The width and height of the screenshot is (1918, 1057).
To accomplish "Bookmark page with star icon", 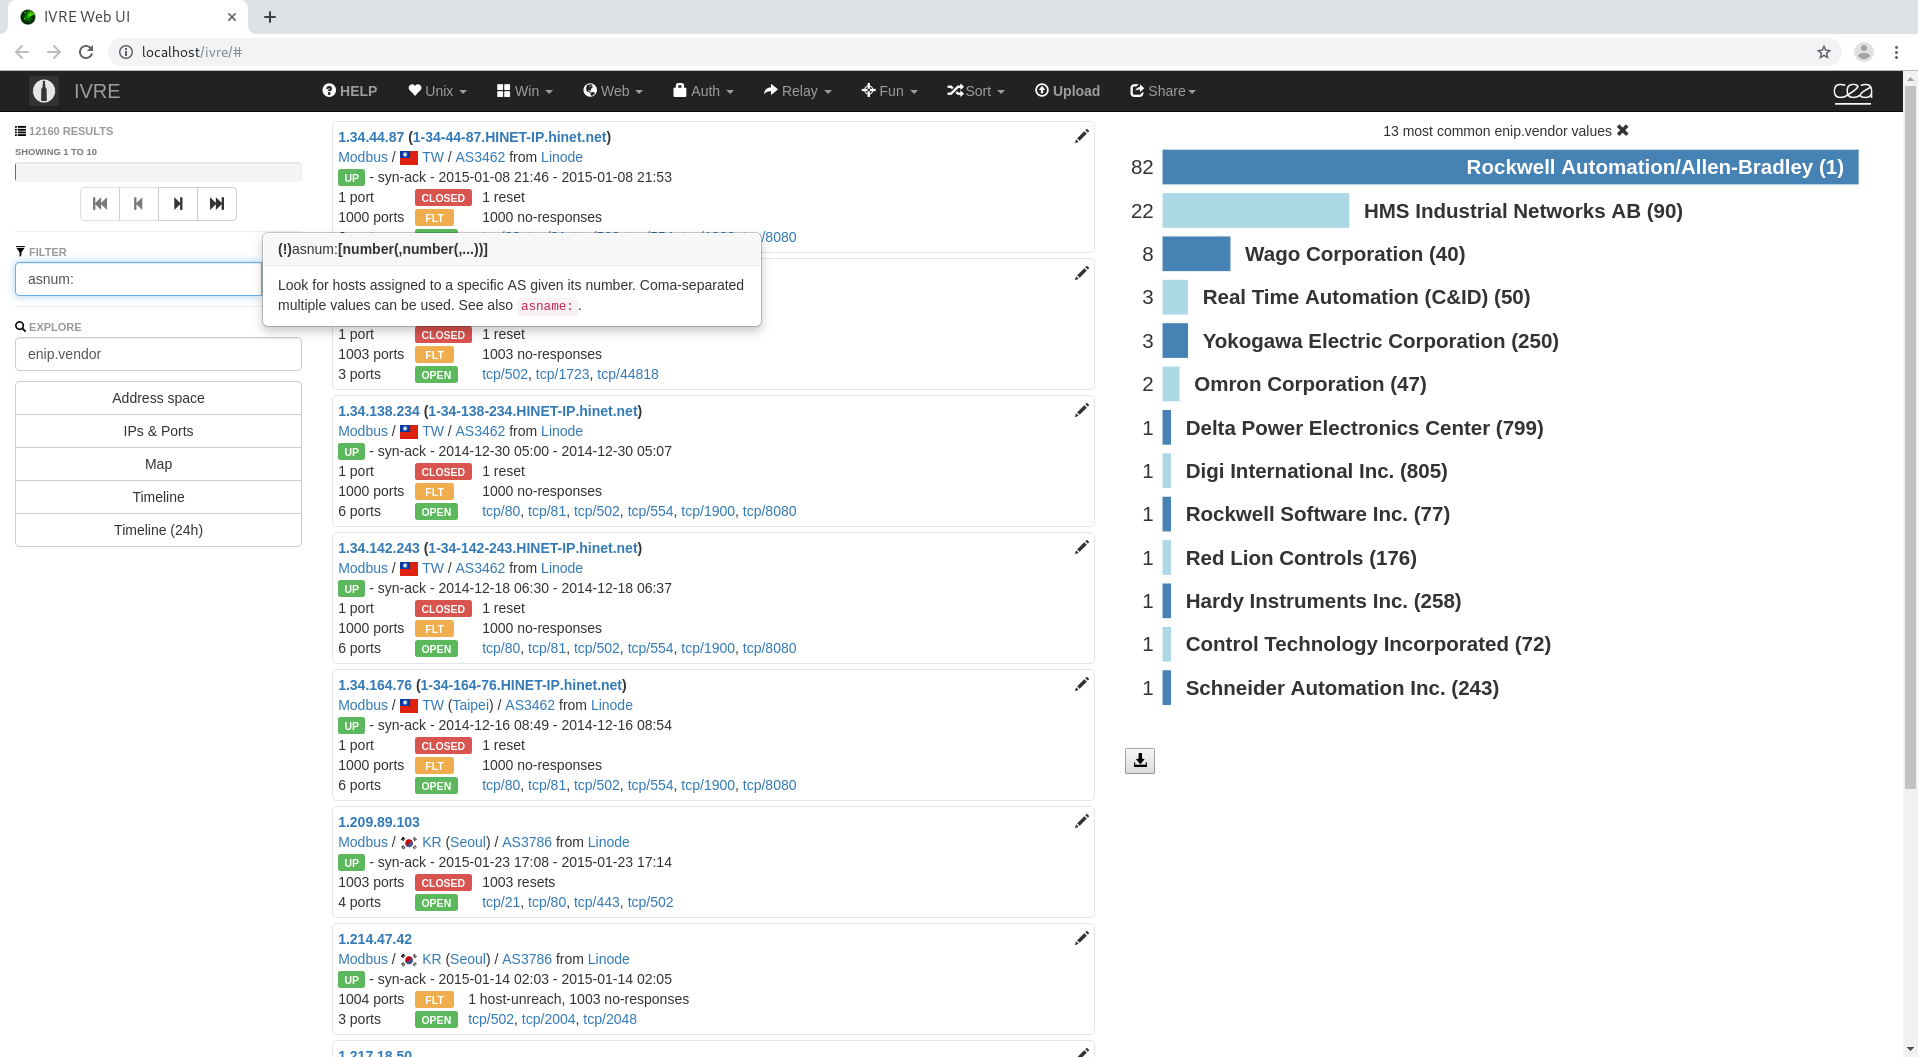I will tap(1824, 52).
